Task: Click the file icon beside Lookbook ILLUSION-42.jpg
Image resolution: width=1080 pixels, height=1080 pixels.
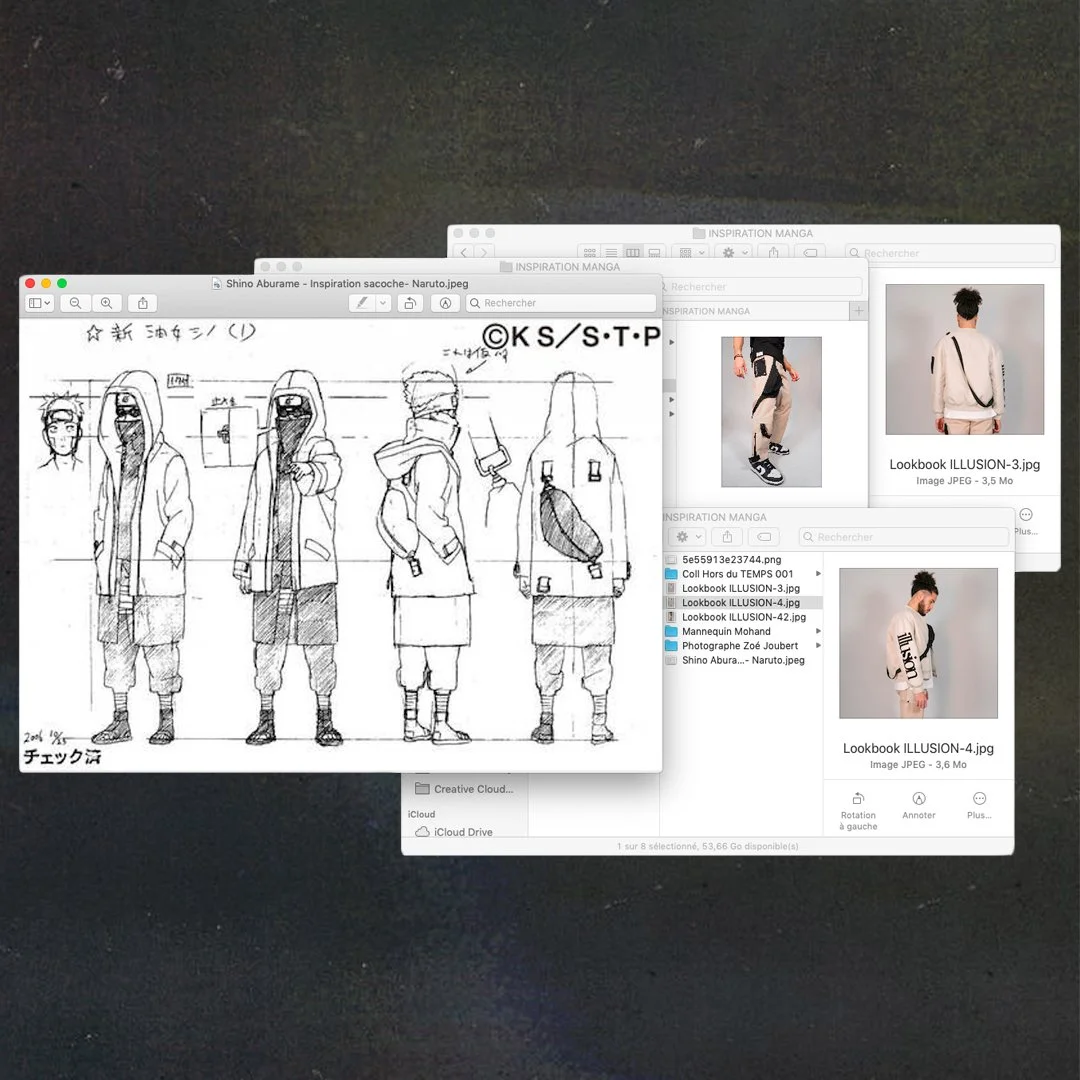Action: click(x=671, y=617)
